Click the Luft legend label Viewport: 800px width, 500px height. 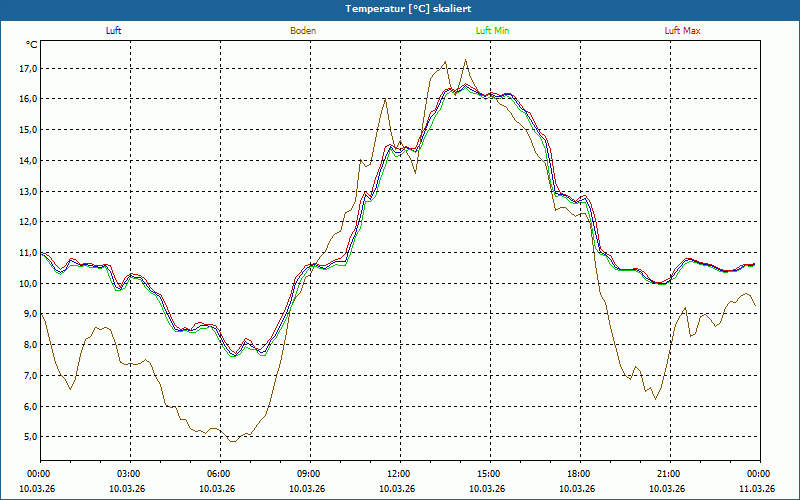114,31
